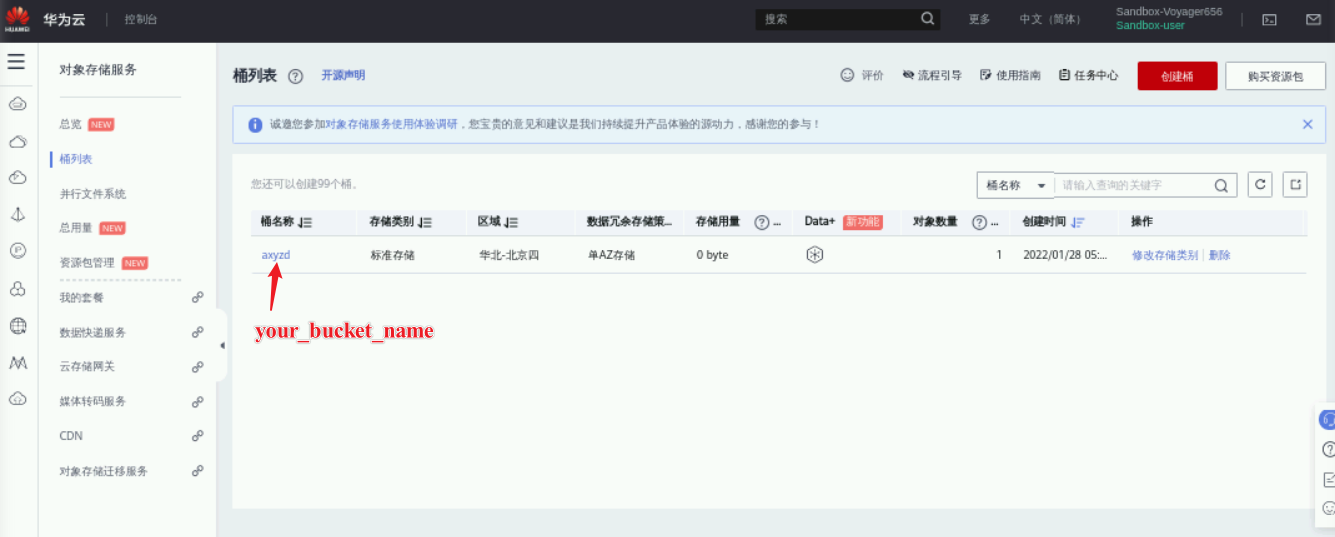1335x537 pixels.
Task: Open 对象存储服务使用体验调研 survey link
Action: [x=392, y=124]
